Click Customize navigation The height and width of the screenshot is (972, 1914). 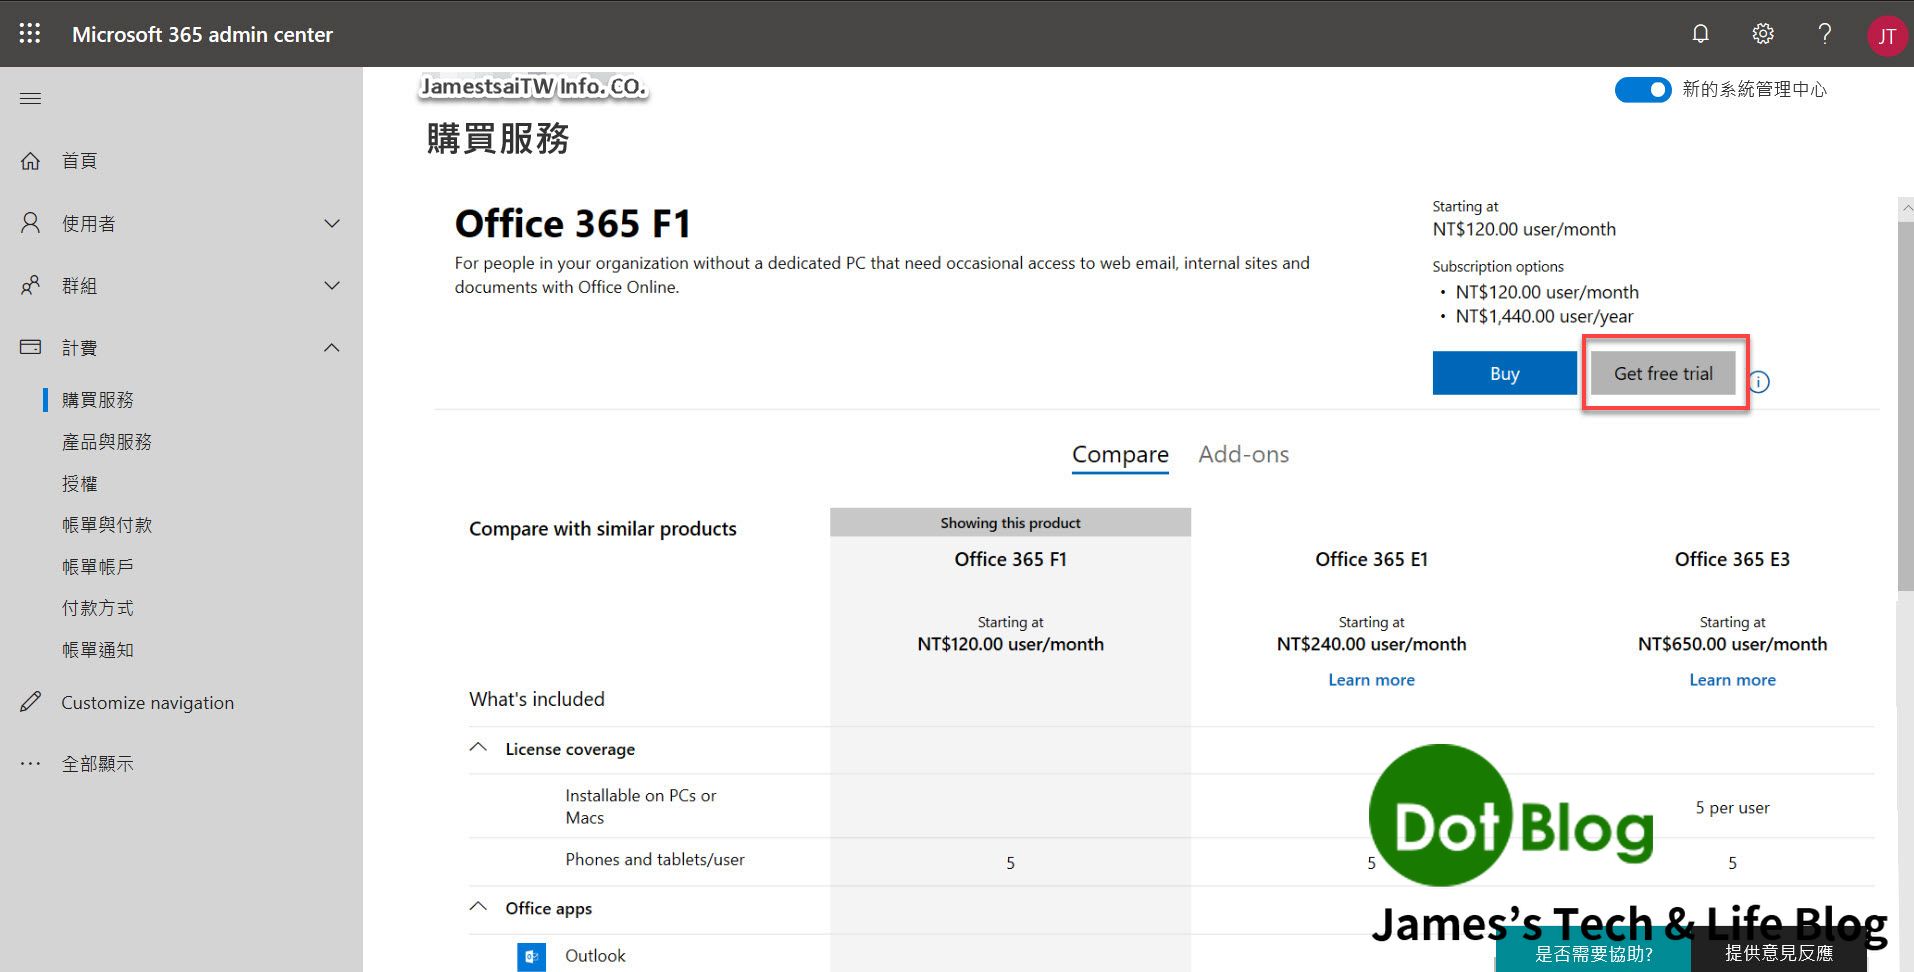pos(148,703)
